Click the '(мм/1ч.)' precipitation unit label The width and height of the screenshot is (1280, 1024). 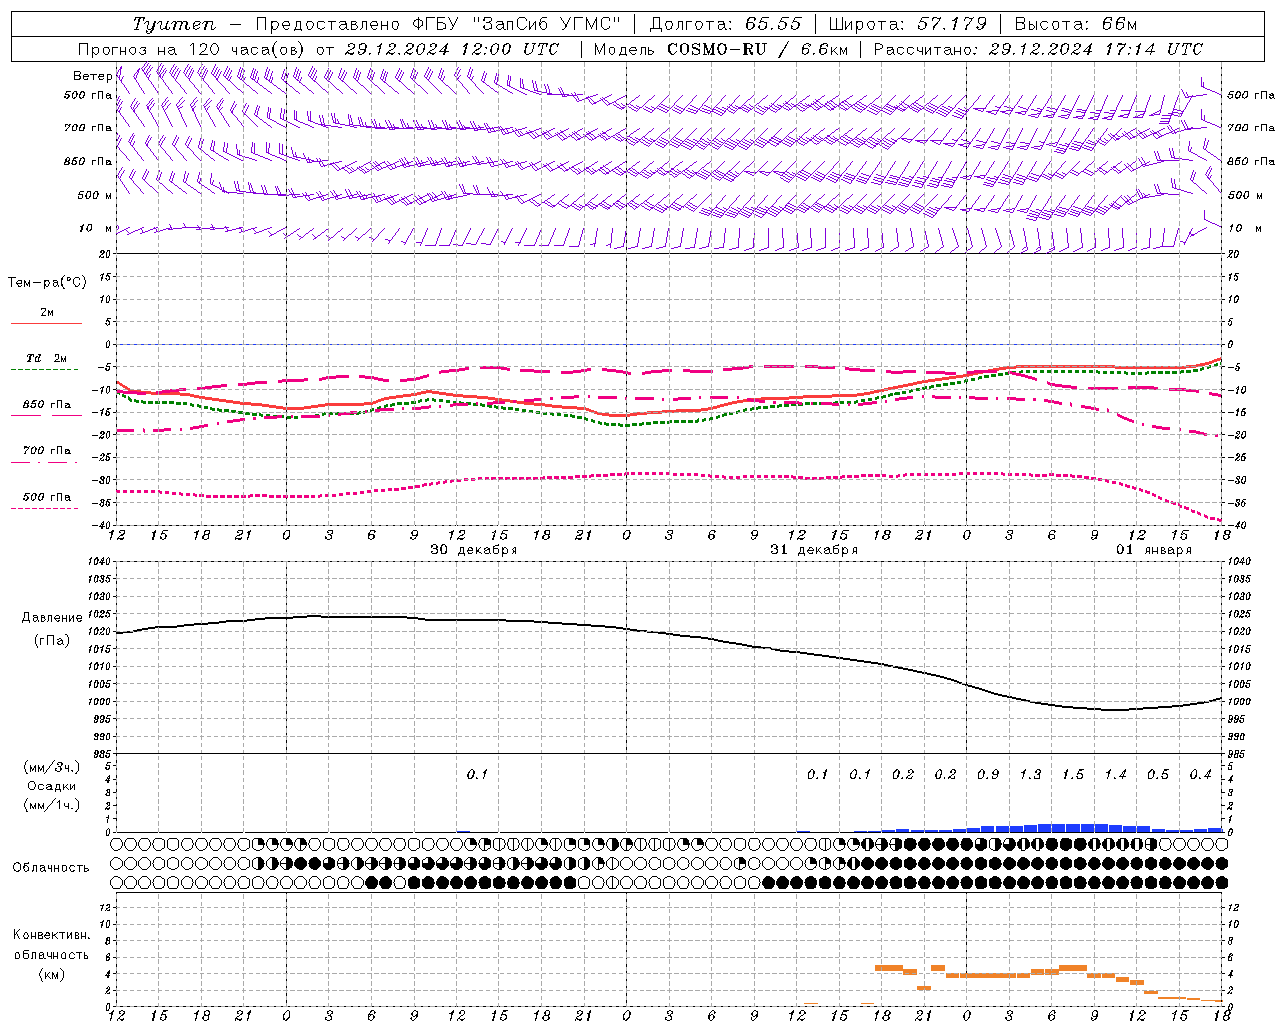coord(52,805)
